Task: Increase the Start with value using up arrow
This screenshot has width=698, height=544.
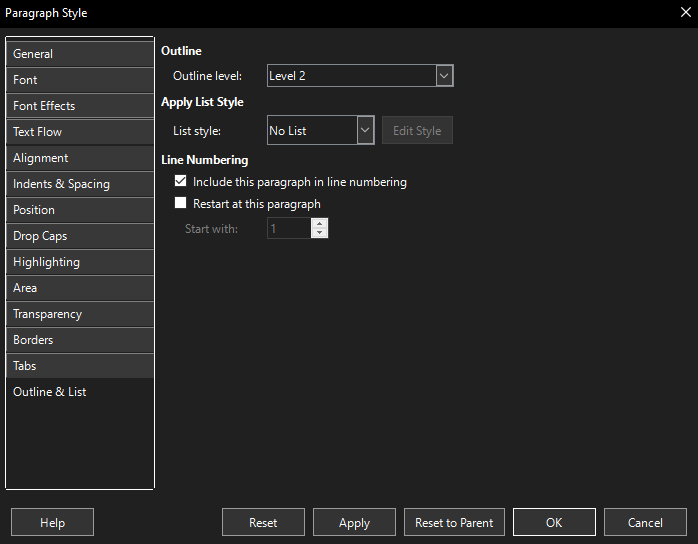Action: pos(319,223)
